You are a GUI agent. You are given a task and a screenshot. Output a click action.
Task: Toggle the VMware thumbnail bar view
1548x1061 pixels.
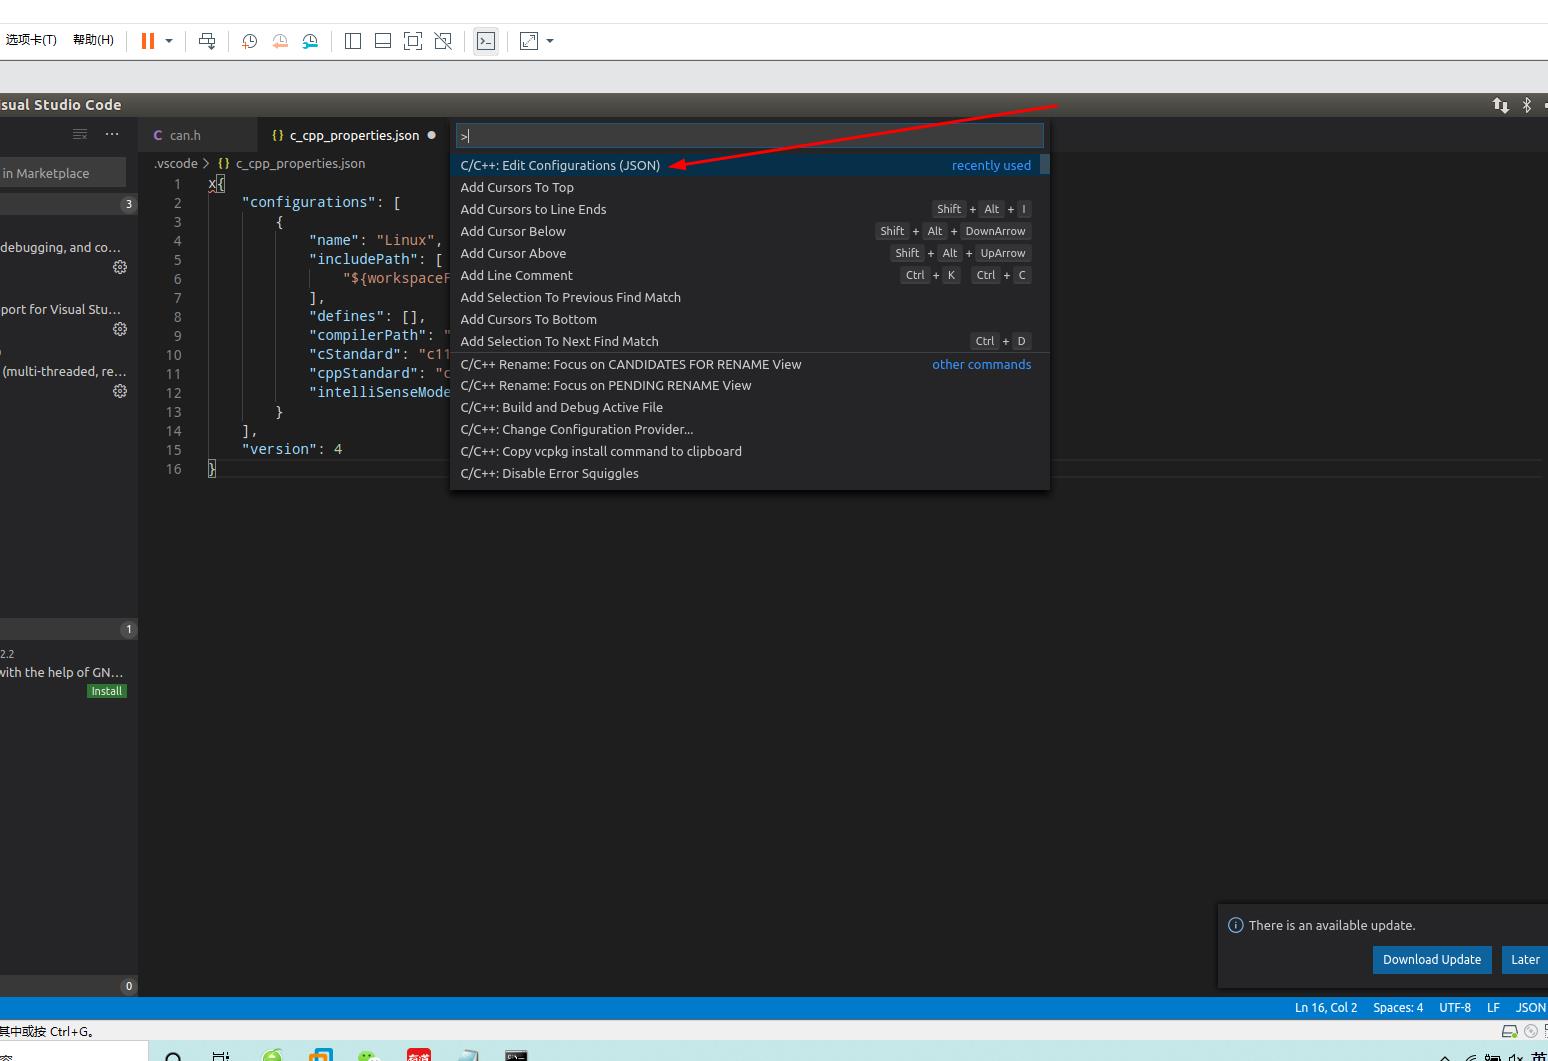(383, 41)
